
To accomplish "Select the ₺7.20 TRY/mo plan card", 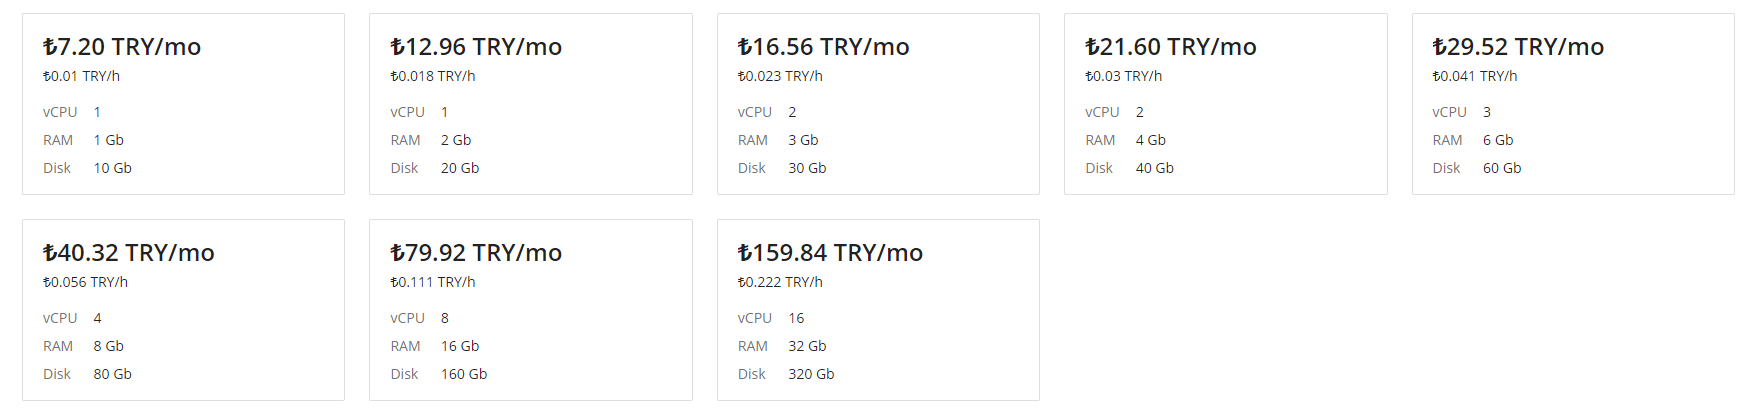I will click(x=183, y=104).
